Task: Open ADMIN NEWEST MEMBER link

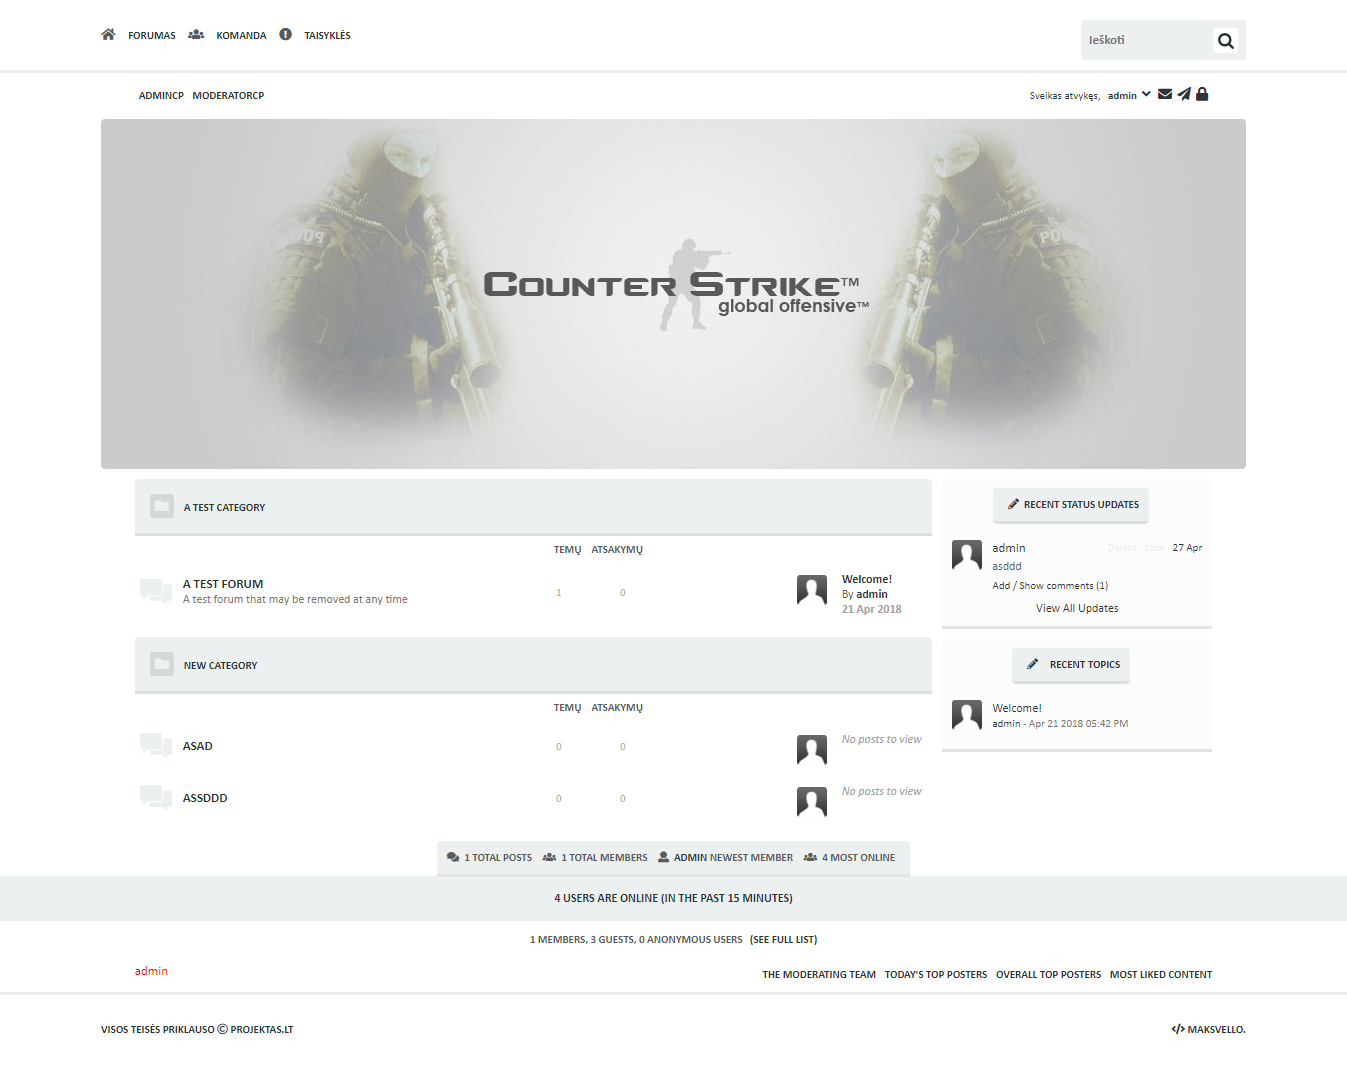Action: coord(733,858)
